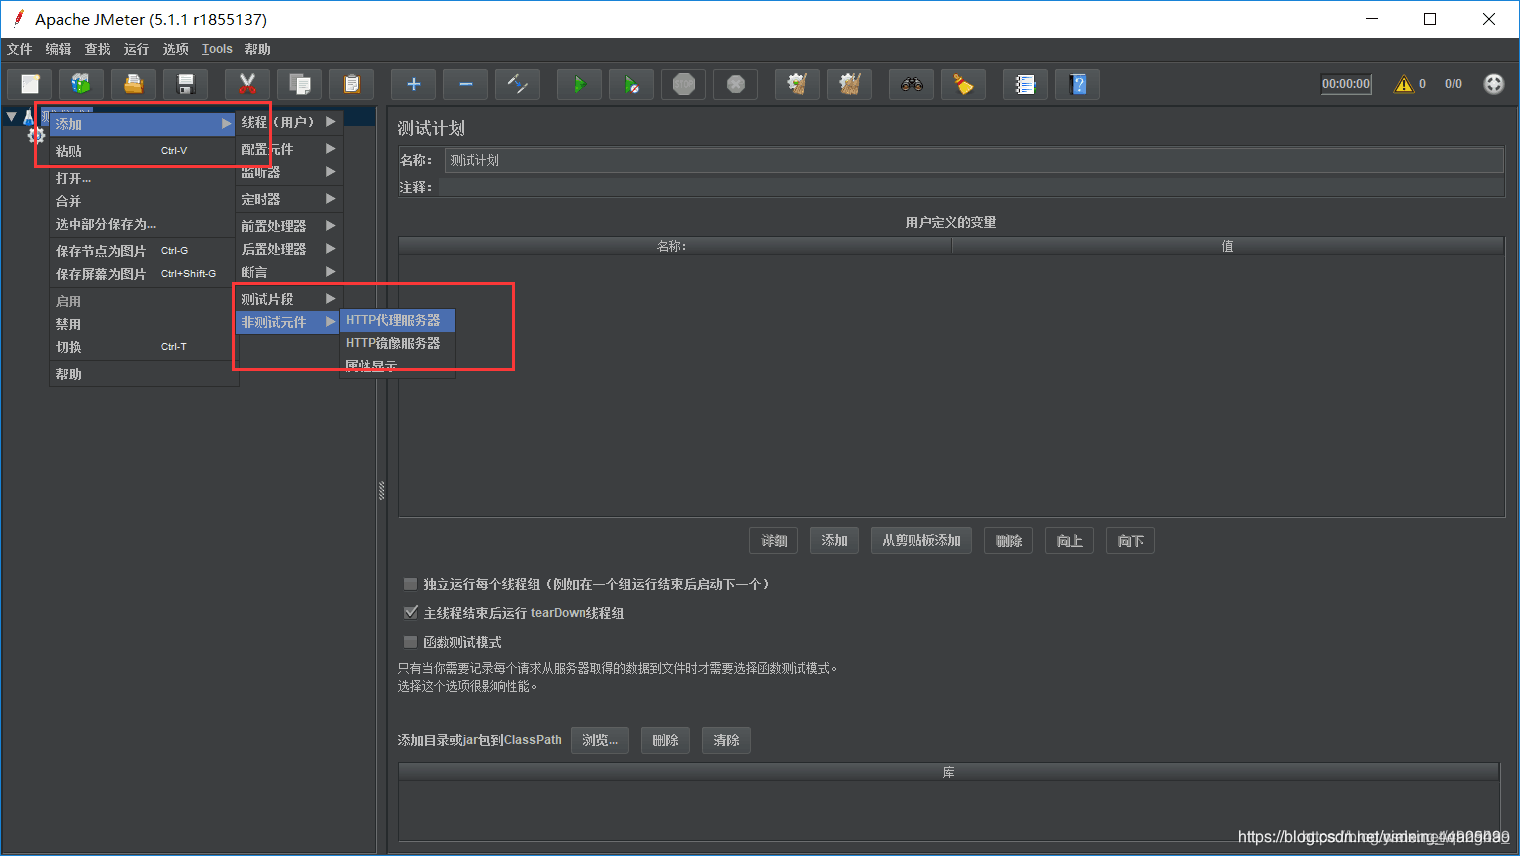Click the Shutdown test icon
Viewport: 1520px width, 856px height.
coord(736,85)
